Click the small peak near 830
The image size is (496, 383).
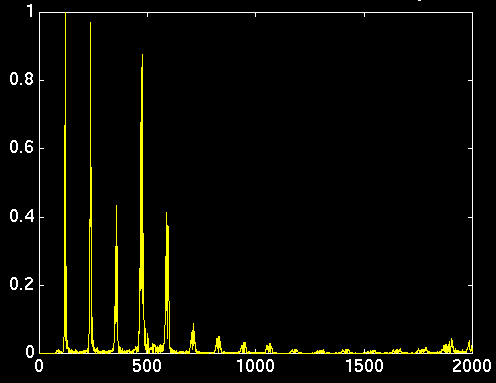[218, 344]
